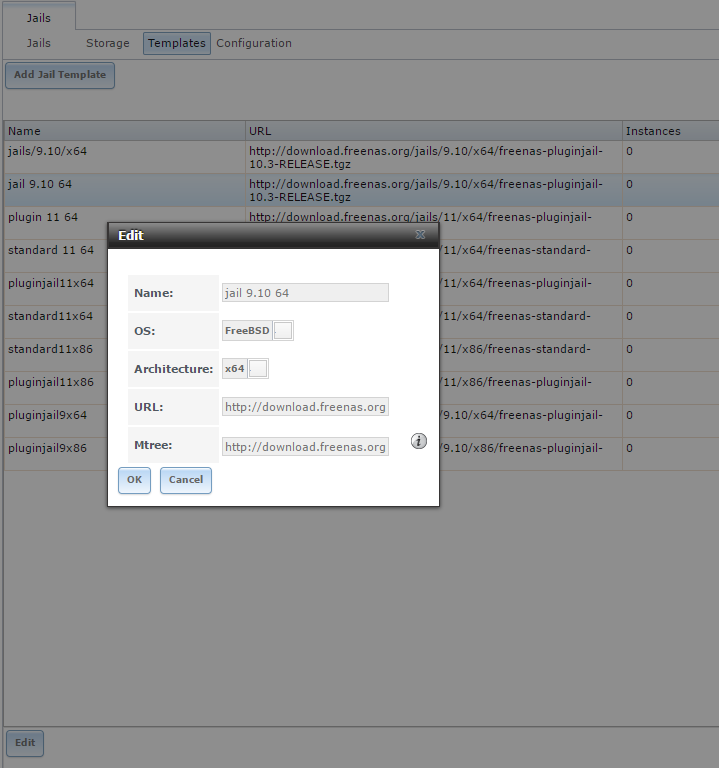Switch to the Jails sub-tab

(38, 43)
